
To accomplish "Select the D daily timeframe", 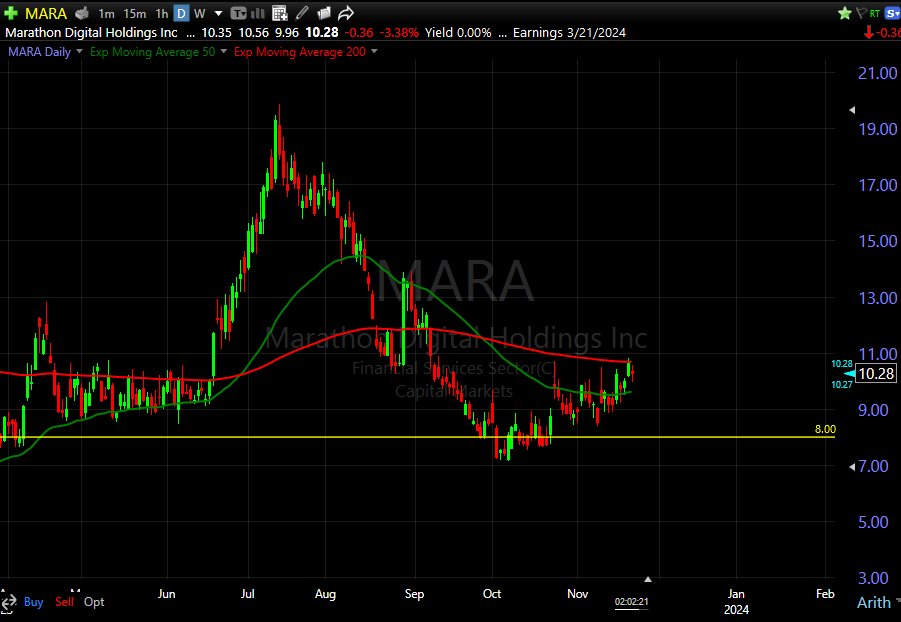I will pos(181,13).
